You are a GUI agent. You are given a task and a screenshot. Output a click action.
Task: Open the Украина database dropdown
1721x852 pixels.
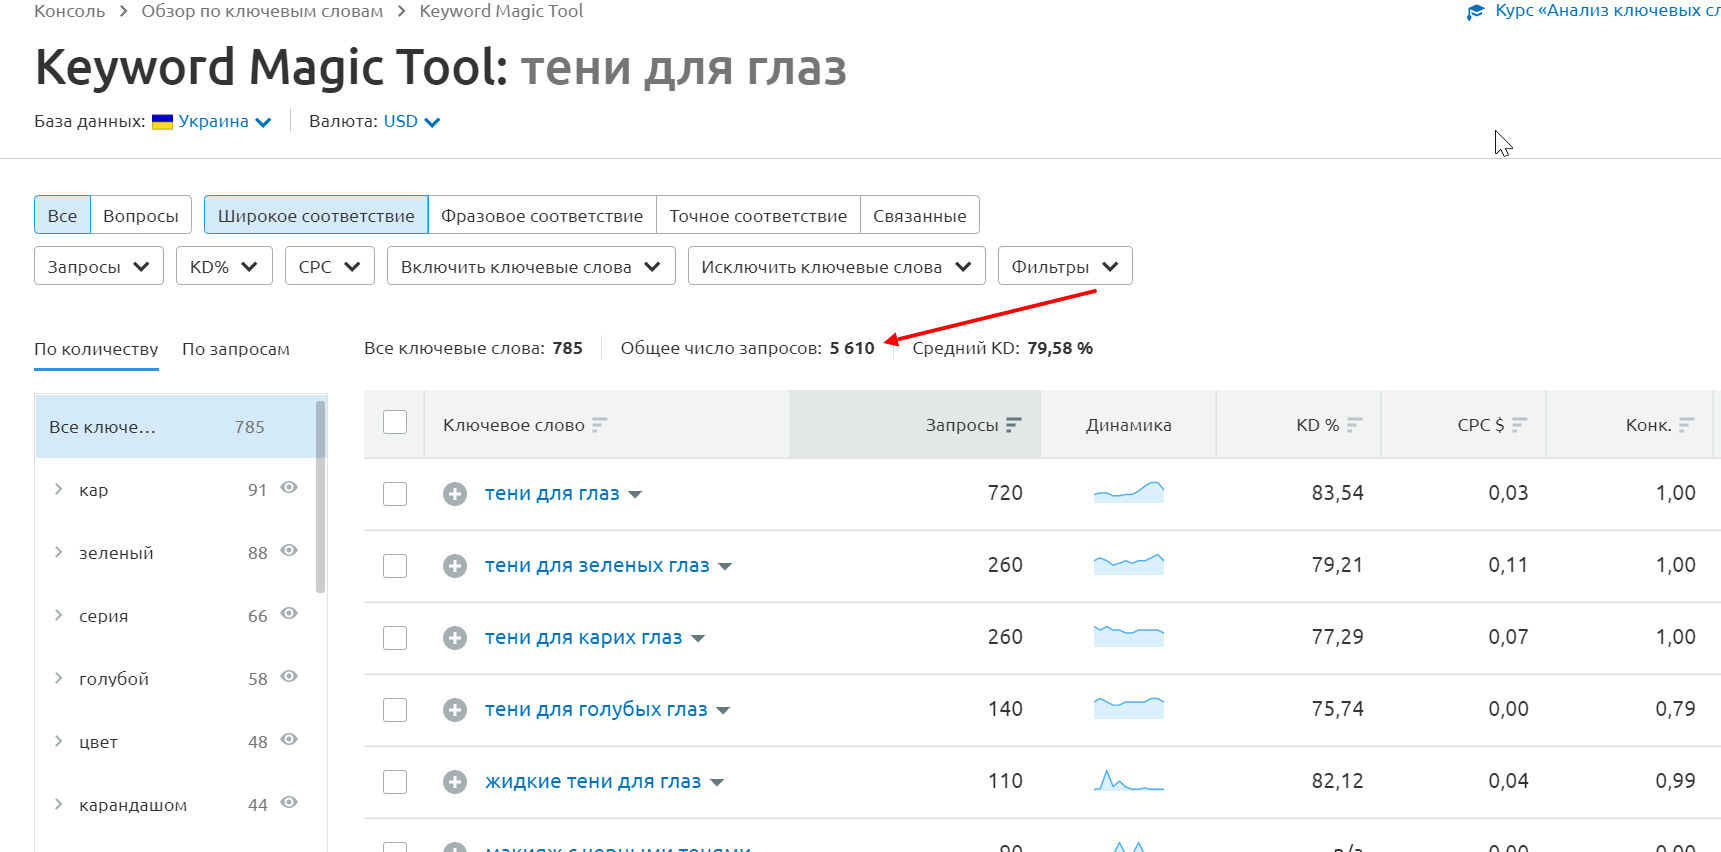point(224,122)
